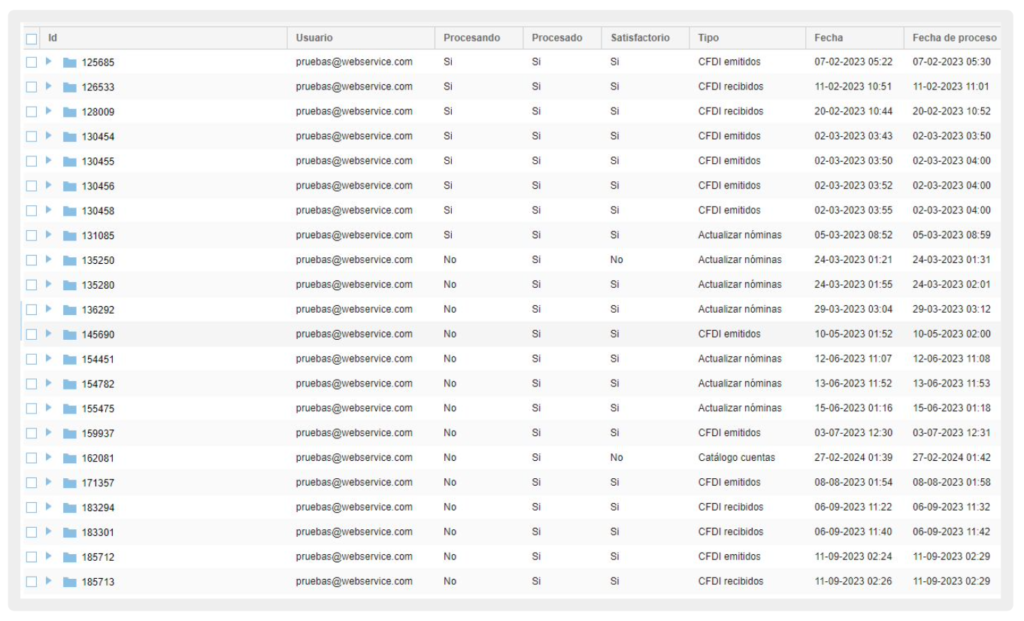This screenshot has height=621, width=1024.
Task: Expand details arrow of row 136292
Action: pos(48,309)
